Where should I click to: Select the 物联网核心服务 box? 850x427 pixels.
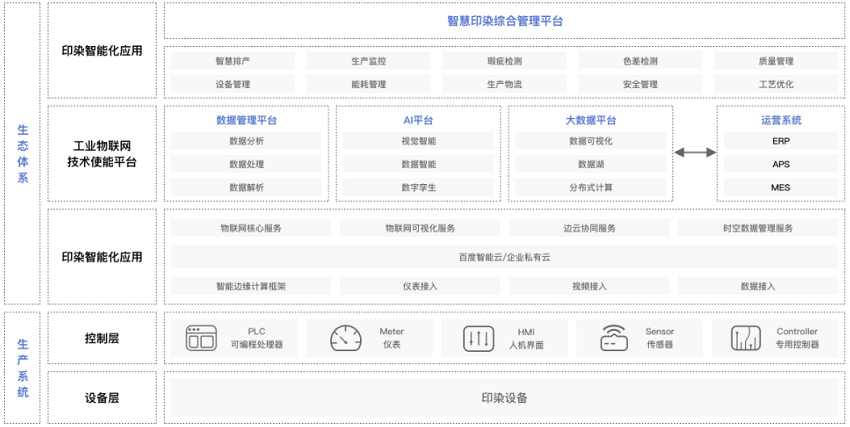(x=251, y=228)
